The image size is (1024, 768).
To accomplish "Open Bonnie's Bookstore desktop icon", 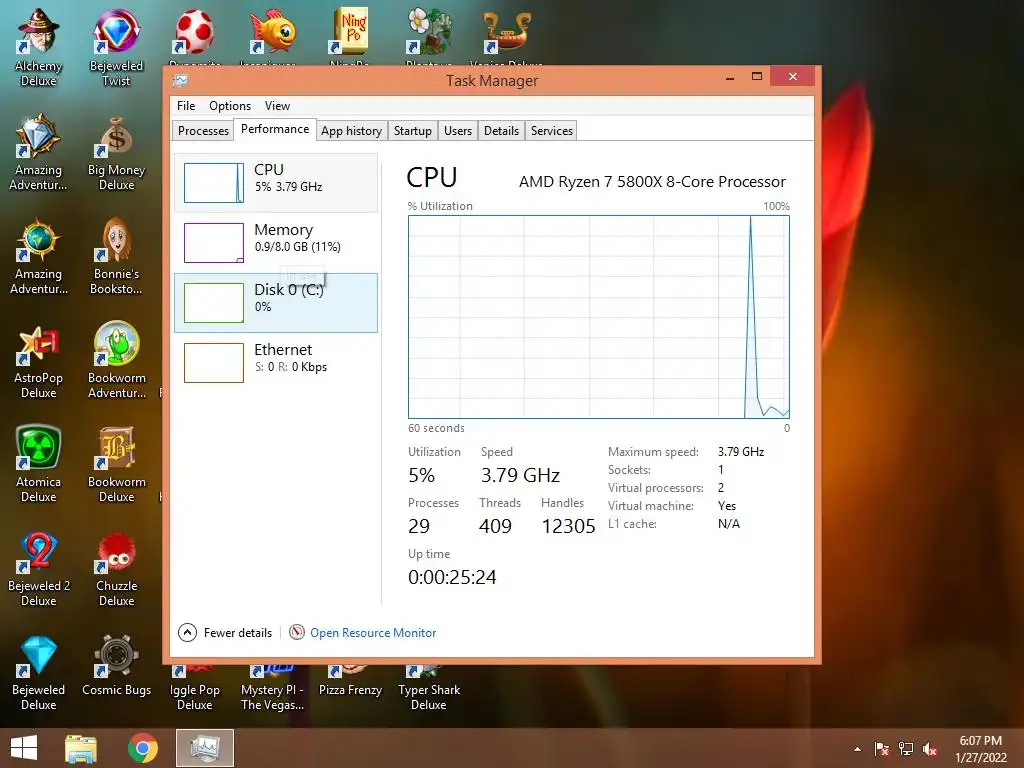I will click(x=116, y=256).
